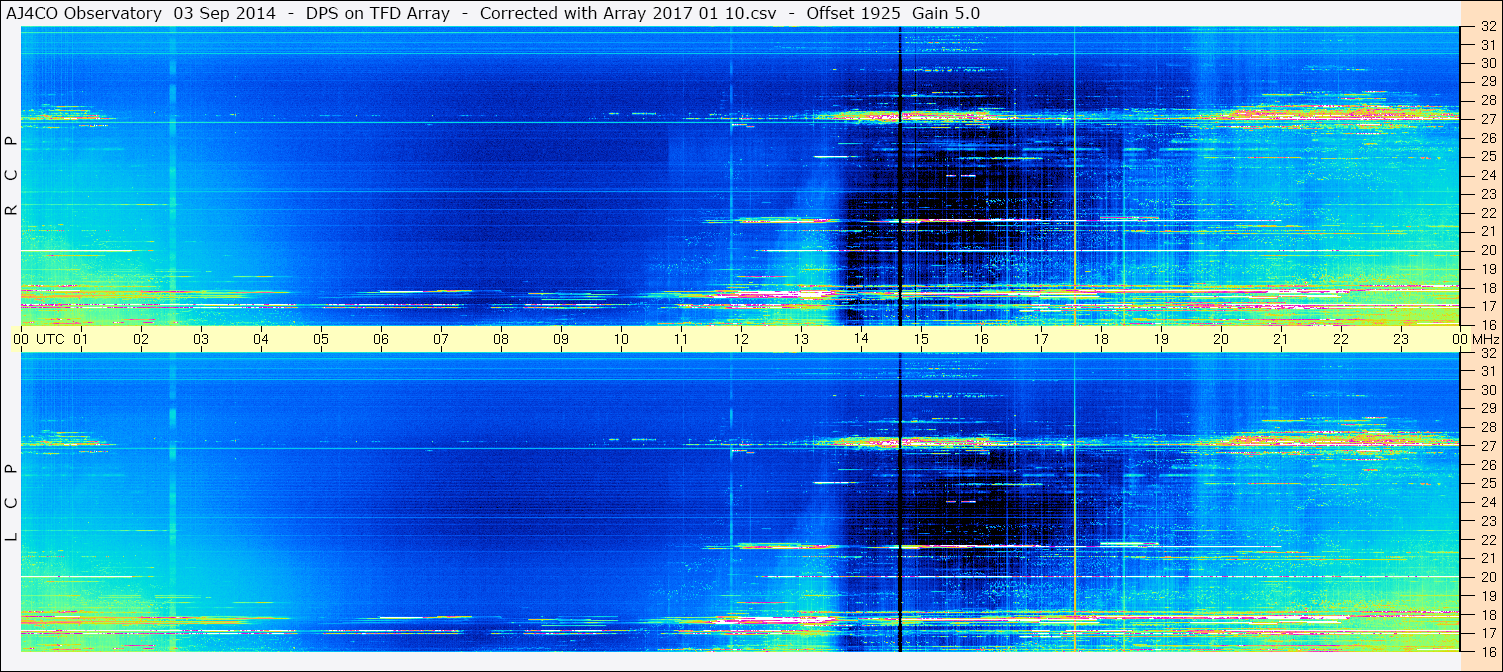Viewport: 1503px width, 672px height.
Task: Select the LCP panel vertical label
Action: pyautogui.click(x=12, y=502)
